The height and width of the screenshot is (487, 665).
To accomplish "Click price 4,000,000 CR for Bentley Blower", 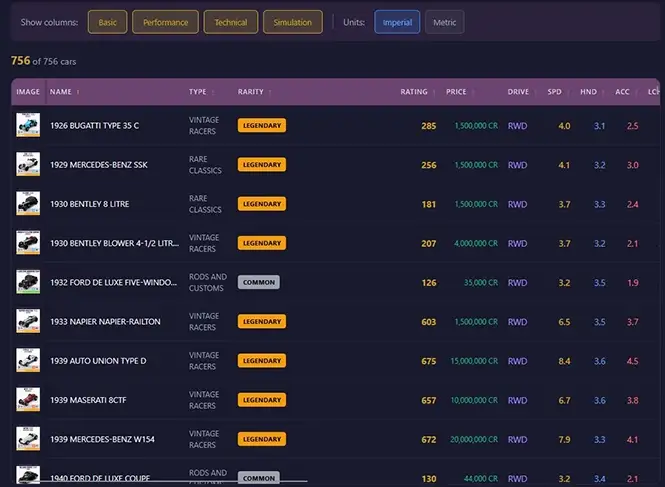I will [x=476, y=244].
